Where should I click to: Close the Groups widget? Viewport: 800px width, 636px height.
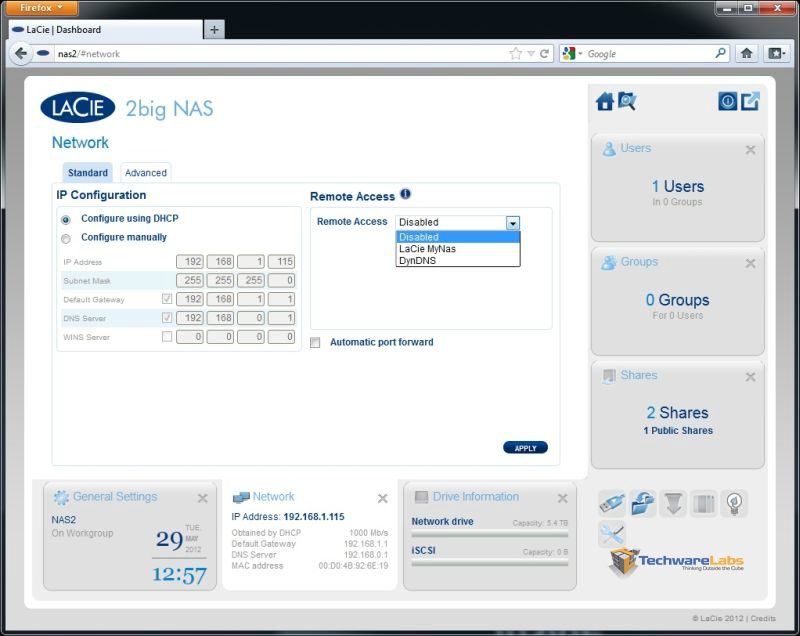750,264
